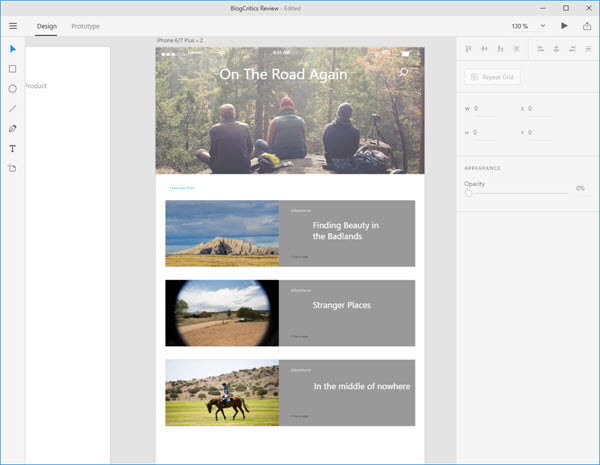
Task: Expand the zoom level dropdown
Action: (x=543, y=26)
